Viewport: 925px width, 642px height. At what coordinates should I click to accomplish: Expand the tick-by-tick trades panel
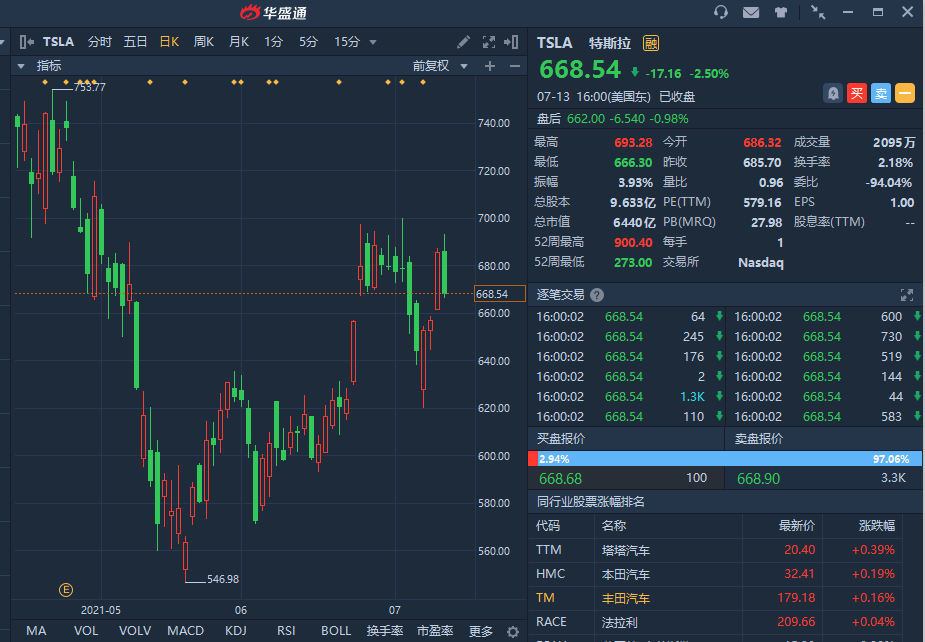coord(907,295)
